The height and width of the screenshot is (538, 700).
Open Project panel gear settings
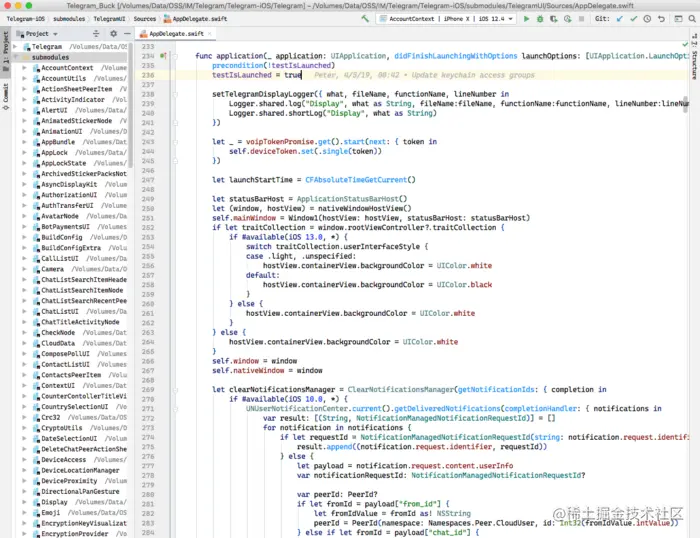[113, 33]
